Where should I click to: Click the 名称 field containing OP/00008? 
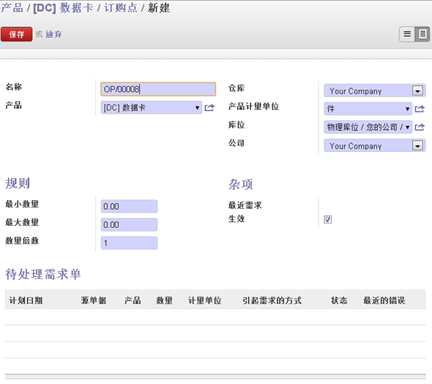[158, 89]
